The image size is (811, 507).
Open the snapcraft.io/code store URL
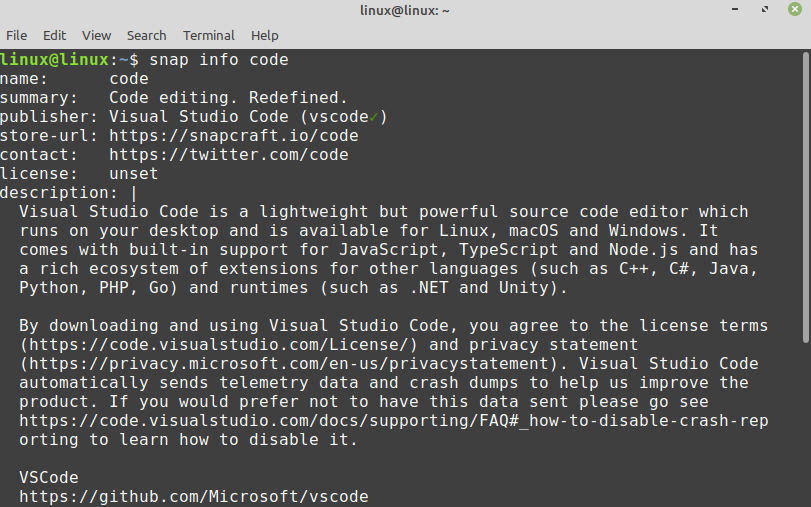[233, 136]
